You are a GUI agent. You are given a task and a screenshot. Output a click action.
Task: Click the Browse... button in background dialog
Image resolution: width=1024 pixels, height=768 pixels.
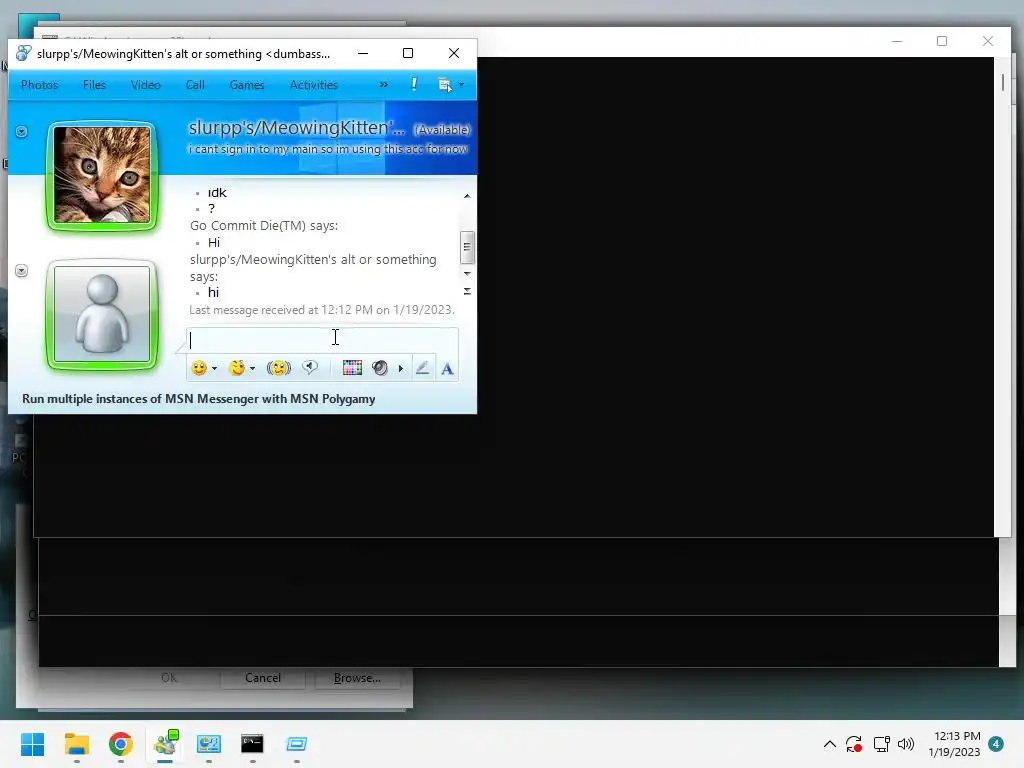pyautogui.click(x=357, y=678)
